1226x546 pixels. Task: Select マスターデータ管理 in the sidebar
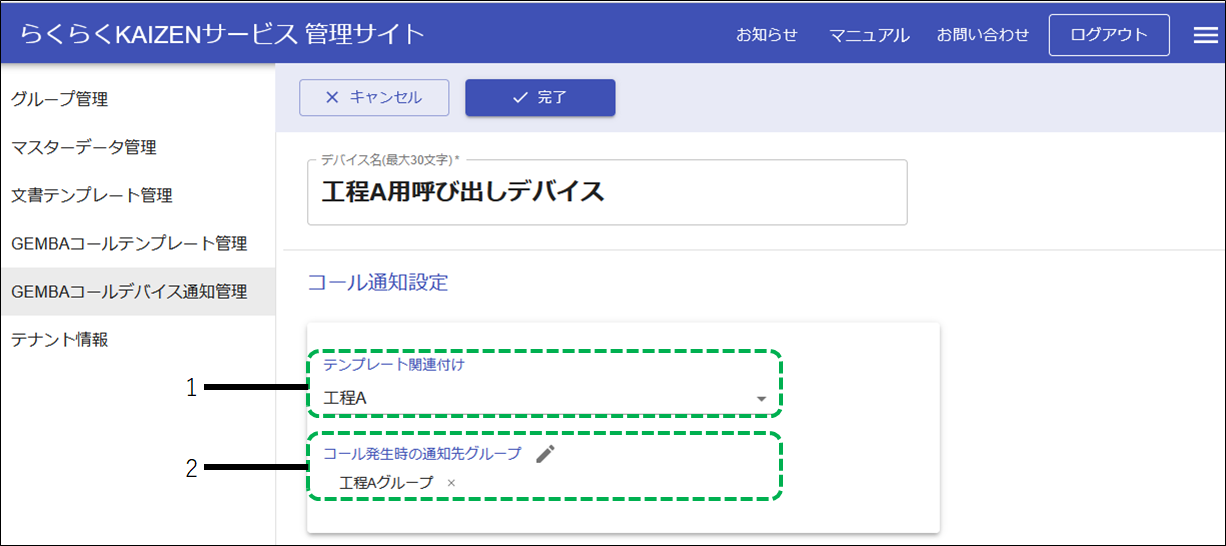[x=138, y=147]
